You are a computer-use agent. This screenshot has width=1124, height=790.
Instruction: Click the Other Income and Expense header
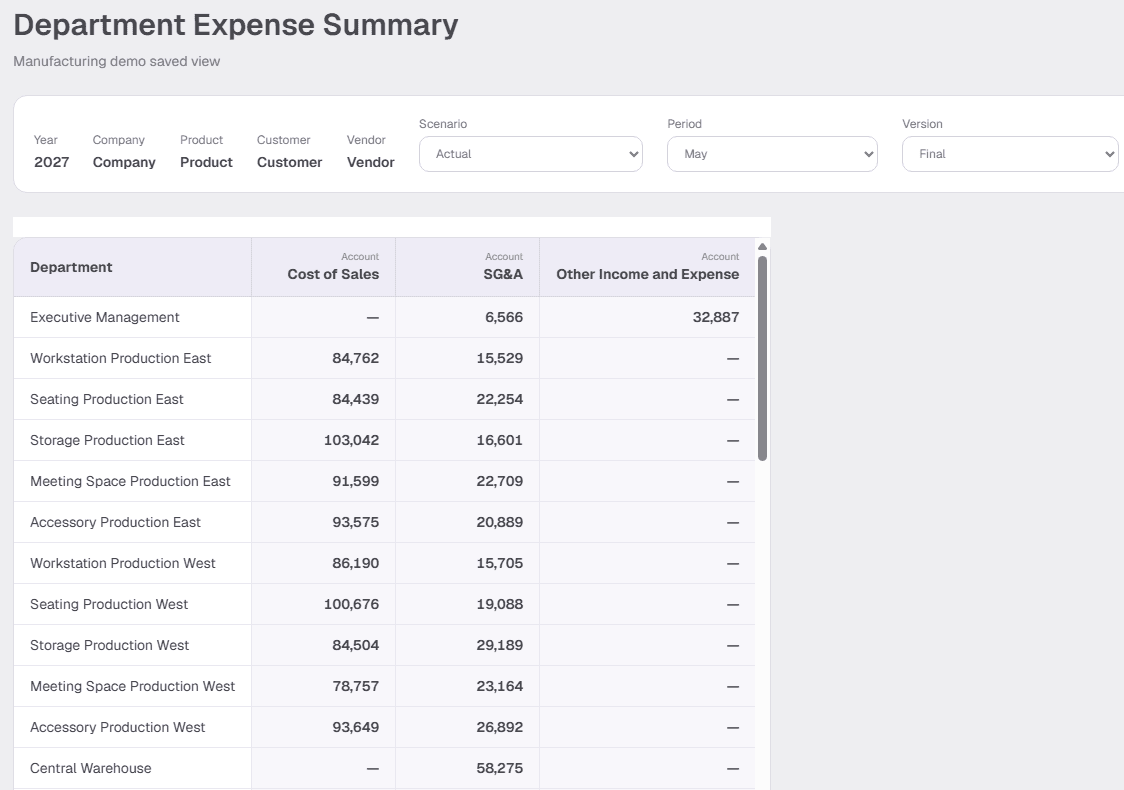tap(647, 267)
